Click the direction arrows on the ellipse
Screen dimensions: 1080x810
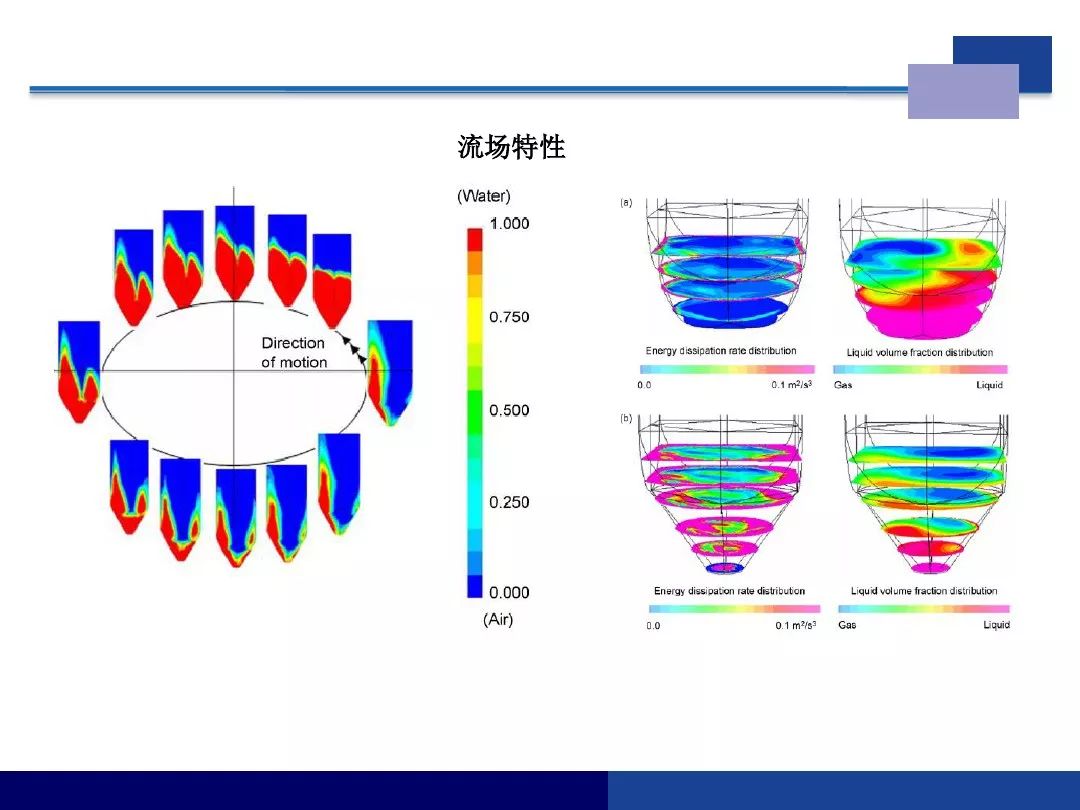pyautogui.click(x=354, y=349)
